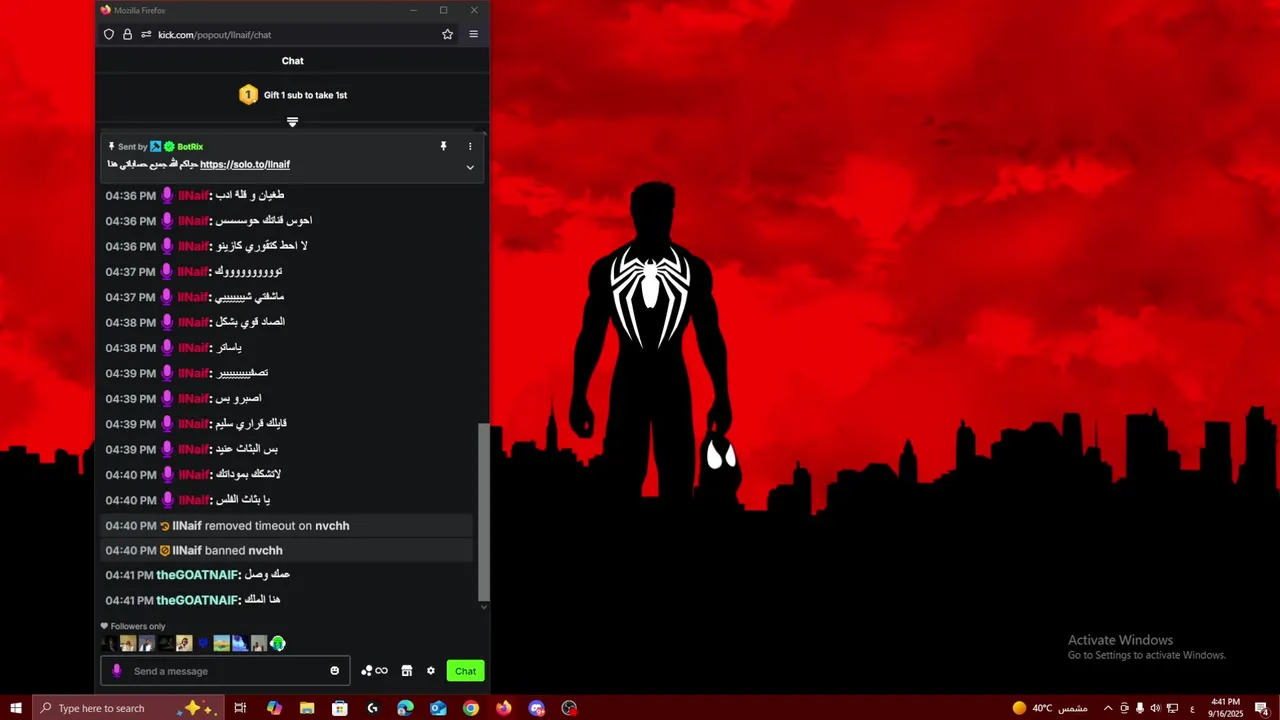Open Task View on taskbar
This screenshot has width=1280, height=720.
(240, 708)
